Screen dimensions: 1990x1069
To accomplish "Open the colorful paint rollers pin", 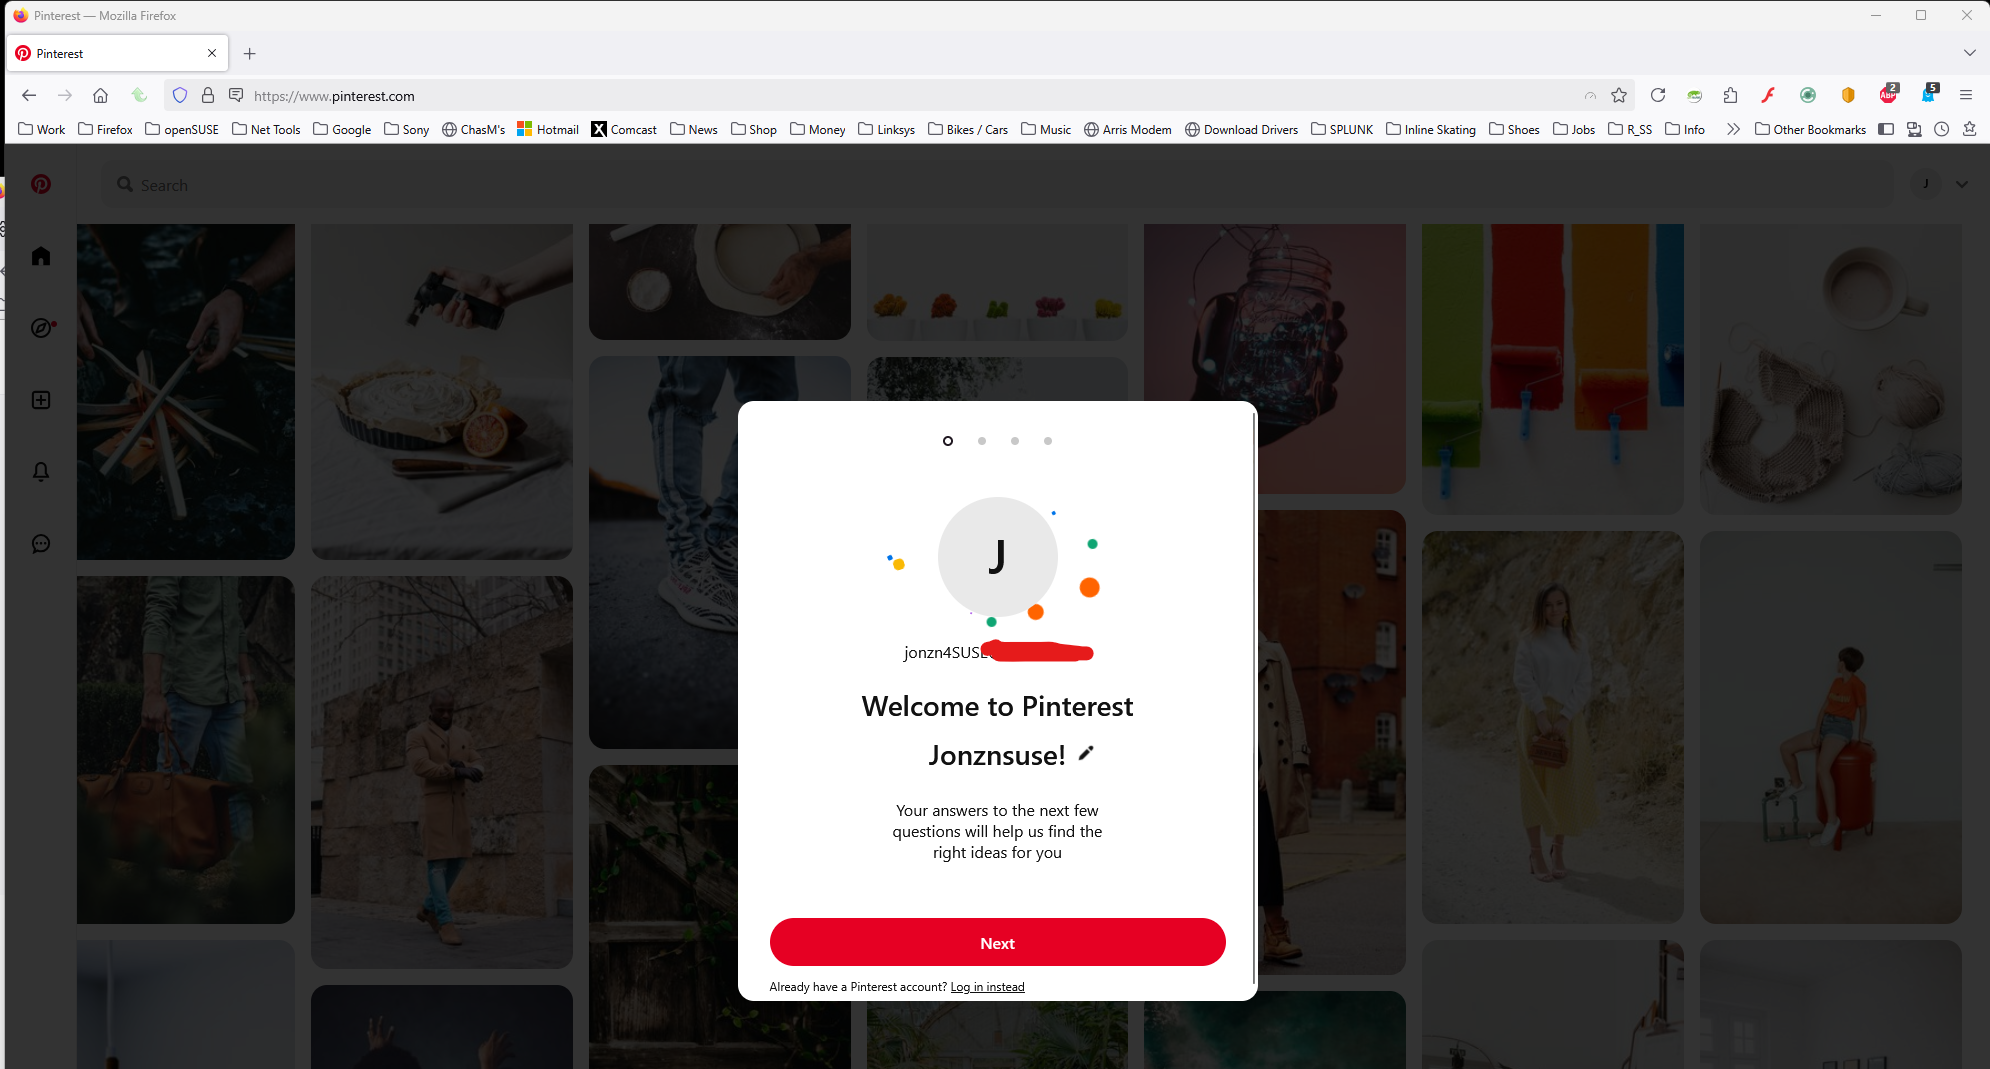I will click(x=1553, y=369).
